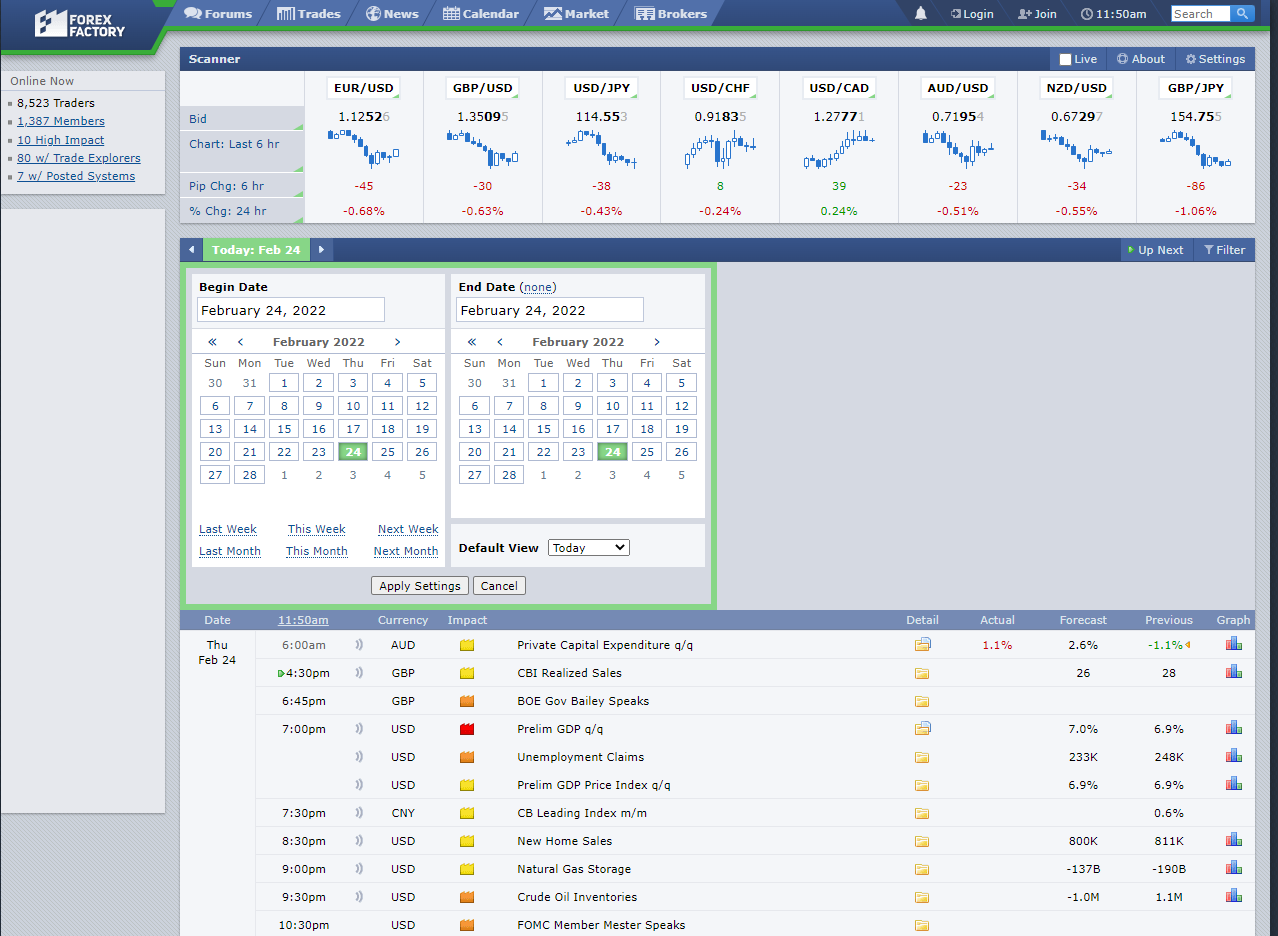Click the sound icon in the 7:00pm row

(x=359, y=729)
